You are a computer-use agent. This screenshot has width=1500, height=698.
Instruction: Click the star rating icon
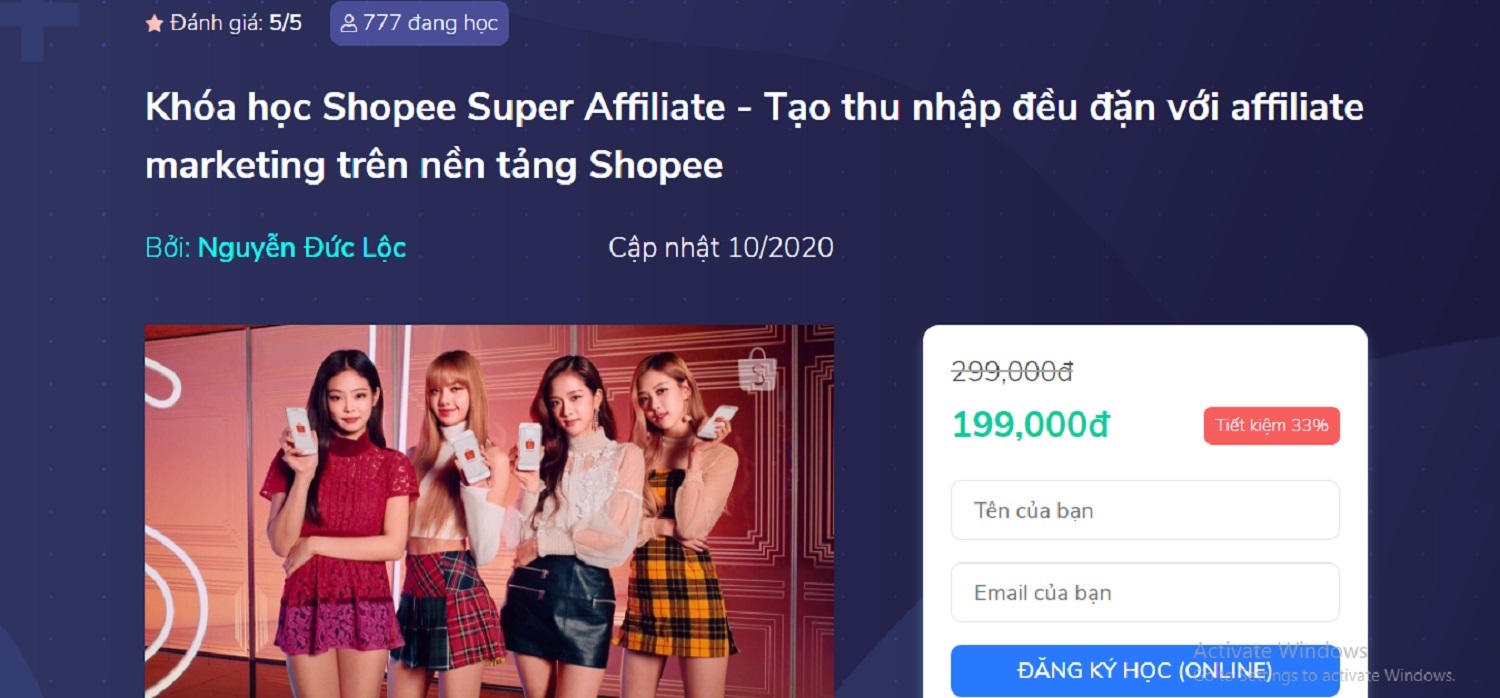[154, 23]
